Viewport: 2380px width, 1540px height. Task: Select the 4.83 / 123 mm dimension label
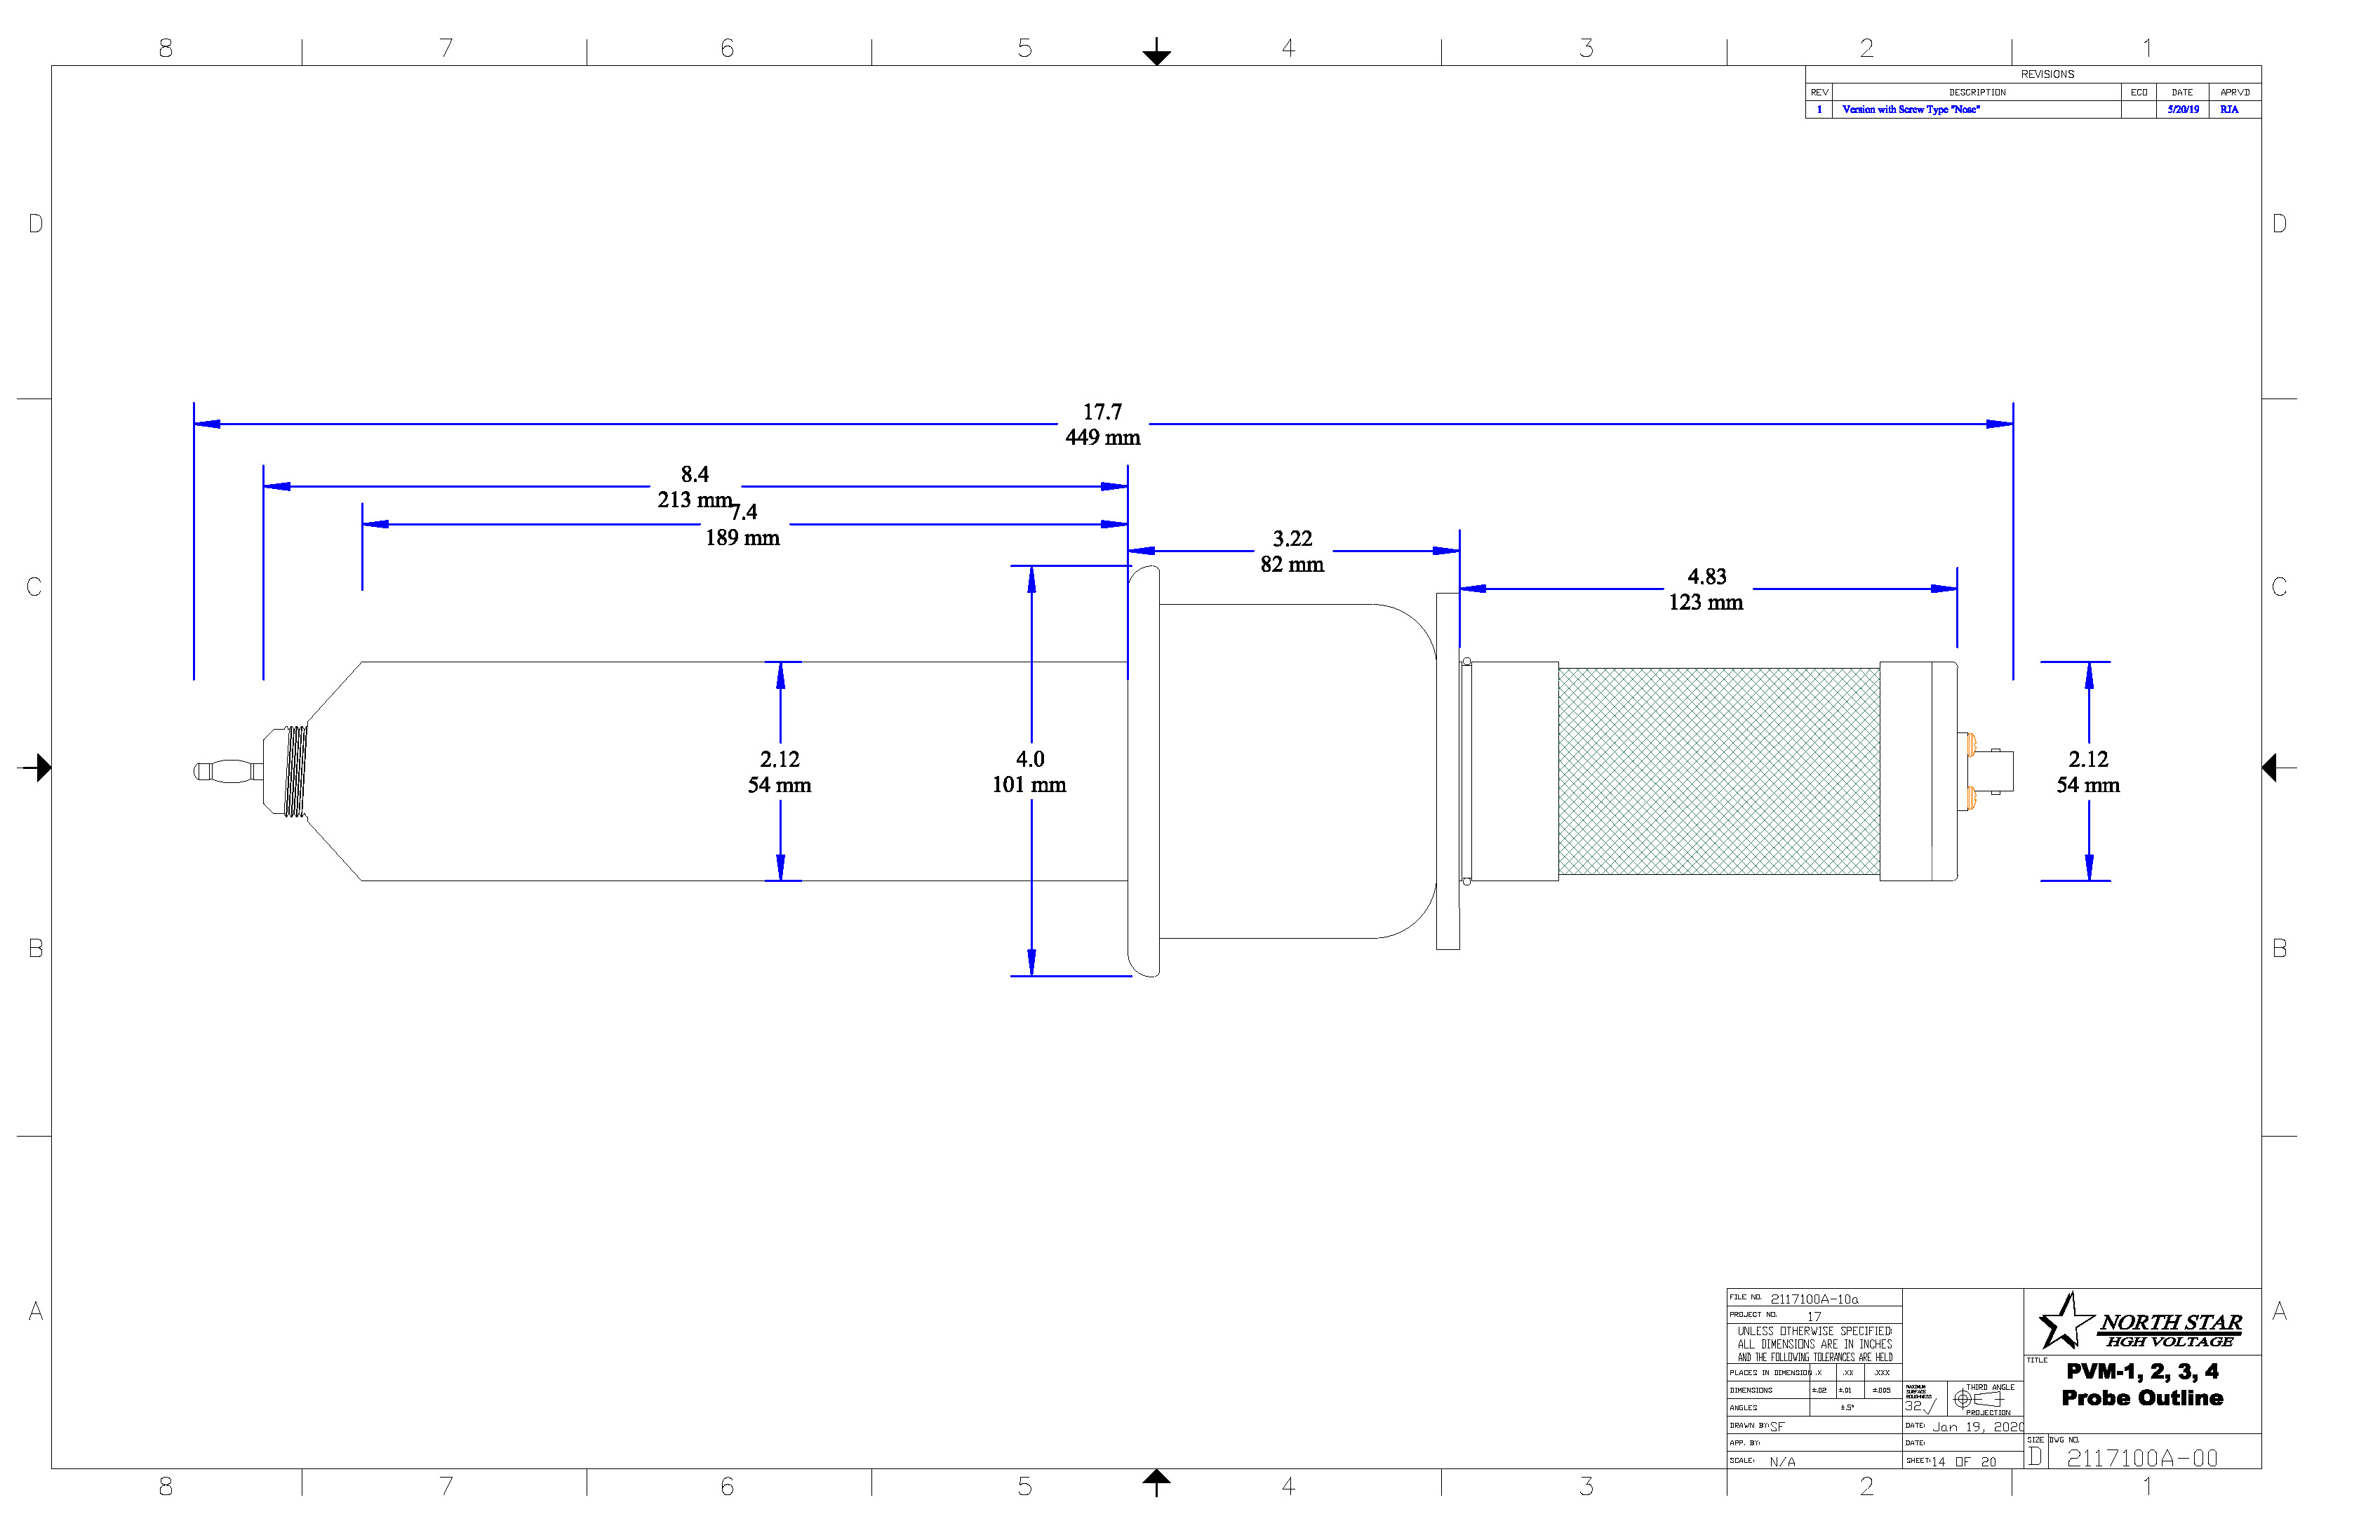1706,589
